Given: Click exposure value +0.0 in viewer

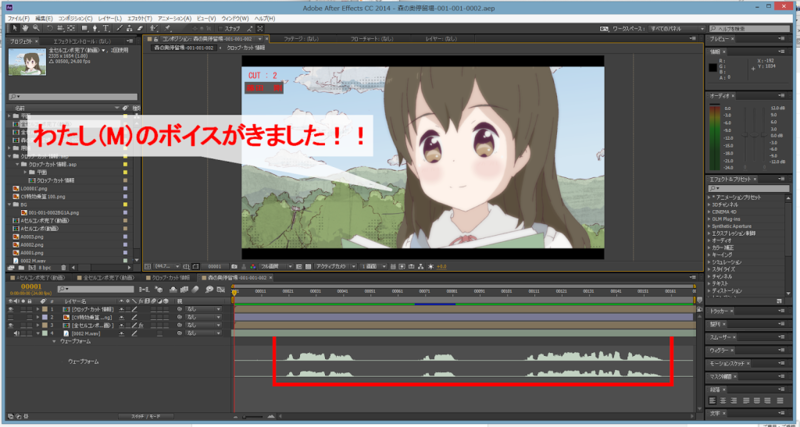Looking at the screenshot, I should (x=441, y=266).
